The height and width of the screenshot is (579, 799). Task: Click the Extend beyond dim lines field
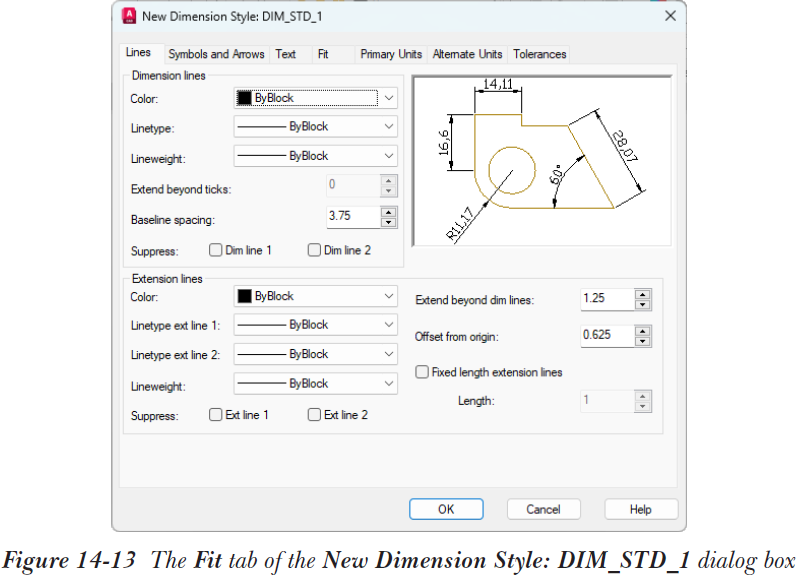(607, 299)
